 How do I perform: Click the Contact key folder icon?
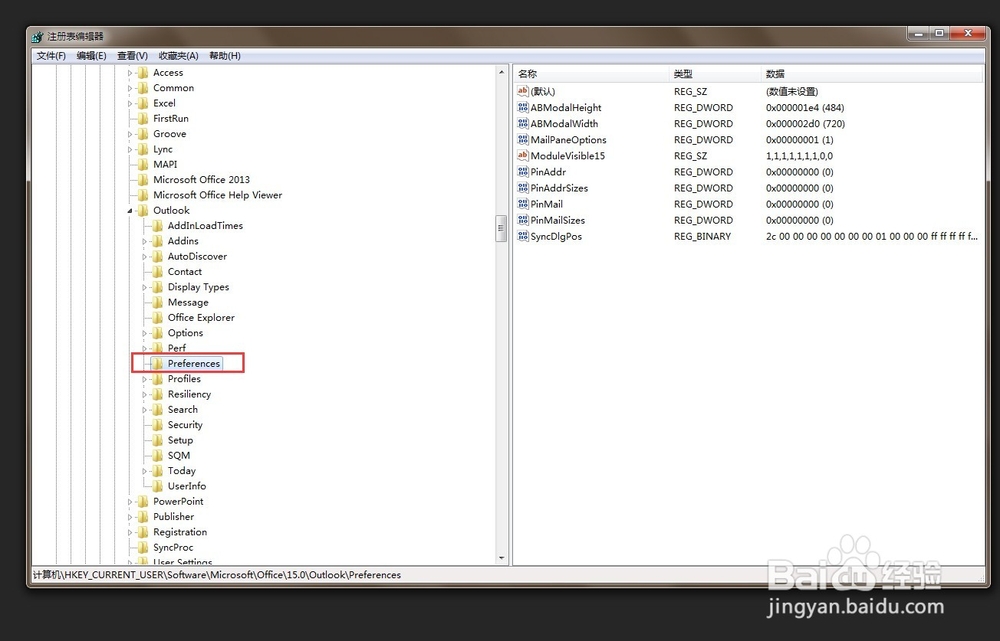point(158,272)
